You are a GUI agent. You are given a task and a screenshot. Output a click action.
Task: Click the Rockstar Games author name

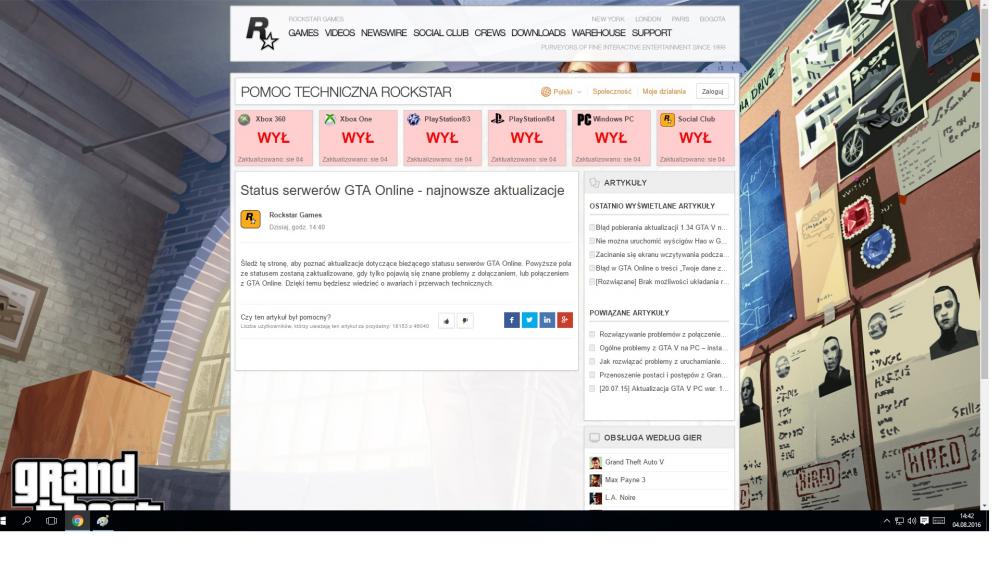pos(295,216)
